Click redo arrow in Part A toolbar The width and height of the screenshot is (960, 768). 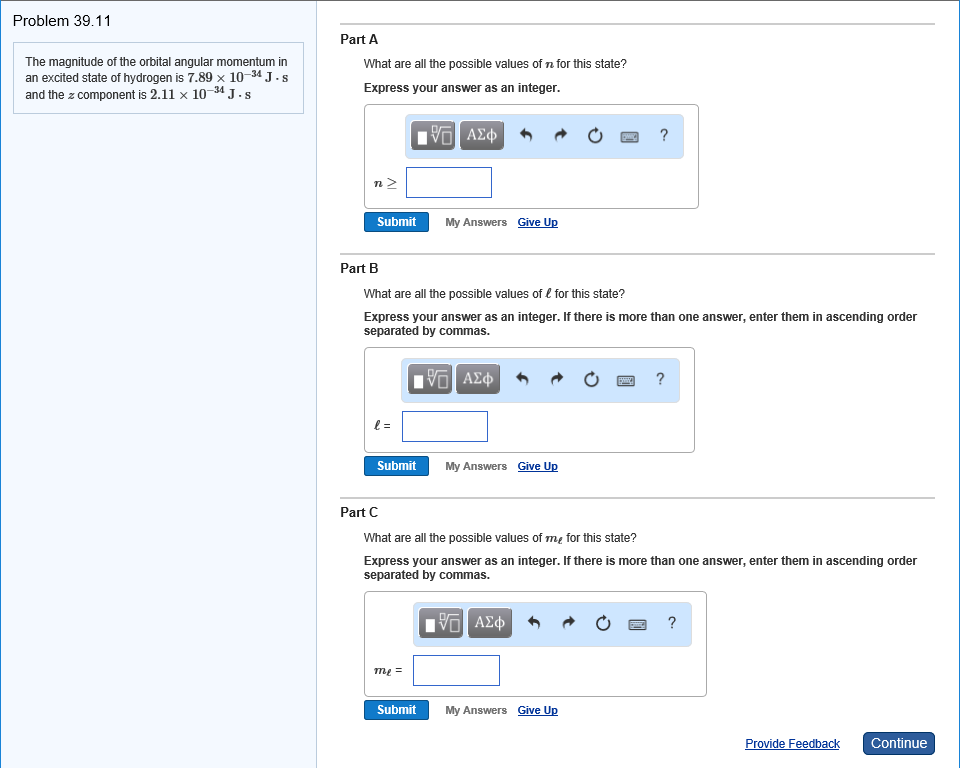click(x=561, y=135)
